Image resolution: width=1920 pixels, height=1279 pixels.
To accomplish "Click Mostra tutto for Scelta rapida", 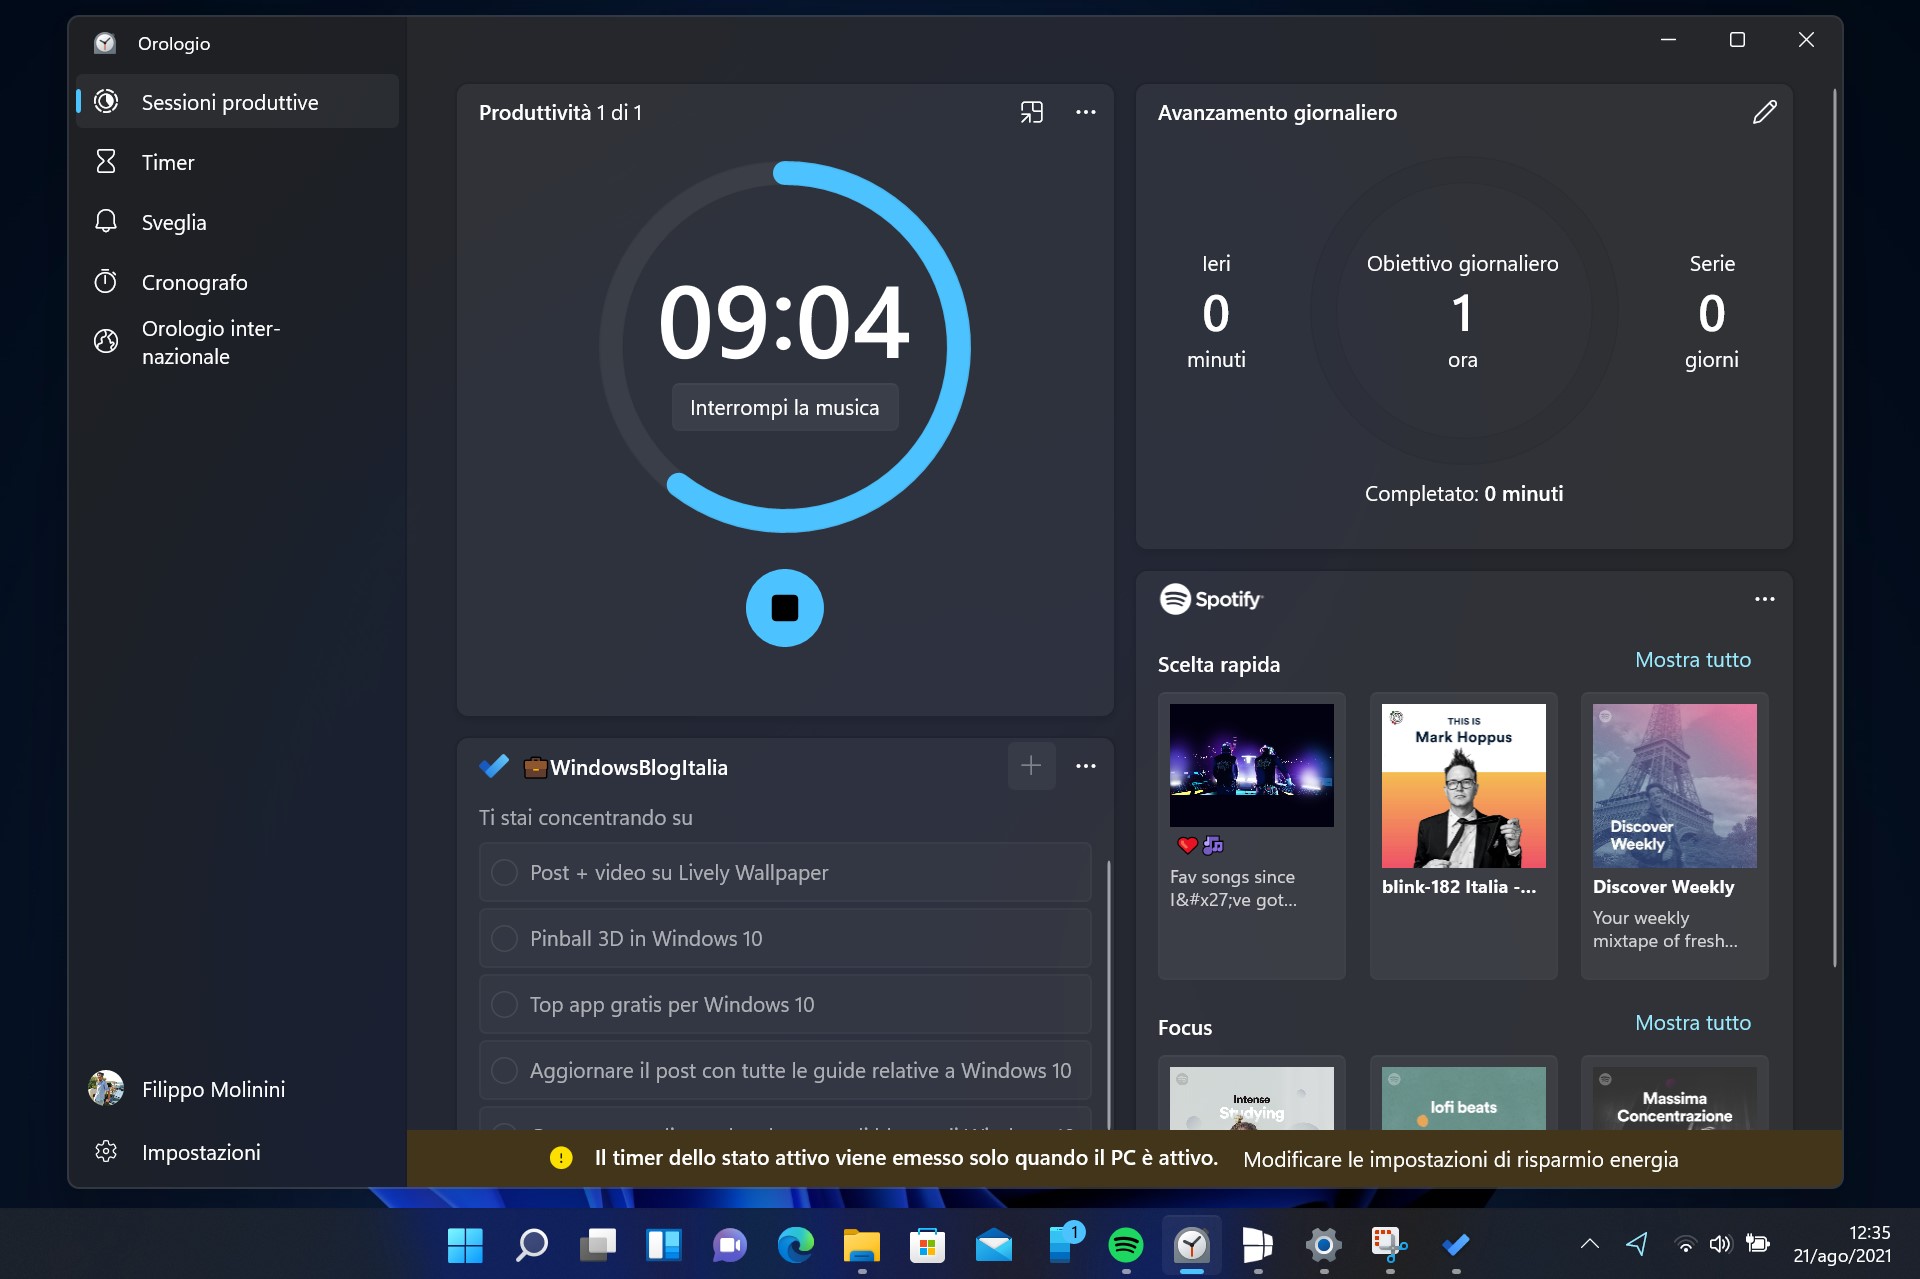I will click(x=1693, y=658).
